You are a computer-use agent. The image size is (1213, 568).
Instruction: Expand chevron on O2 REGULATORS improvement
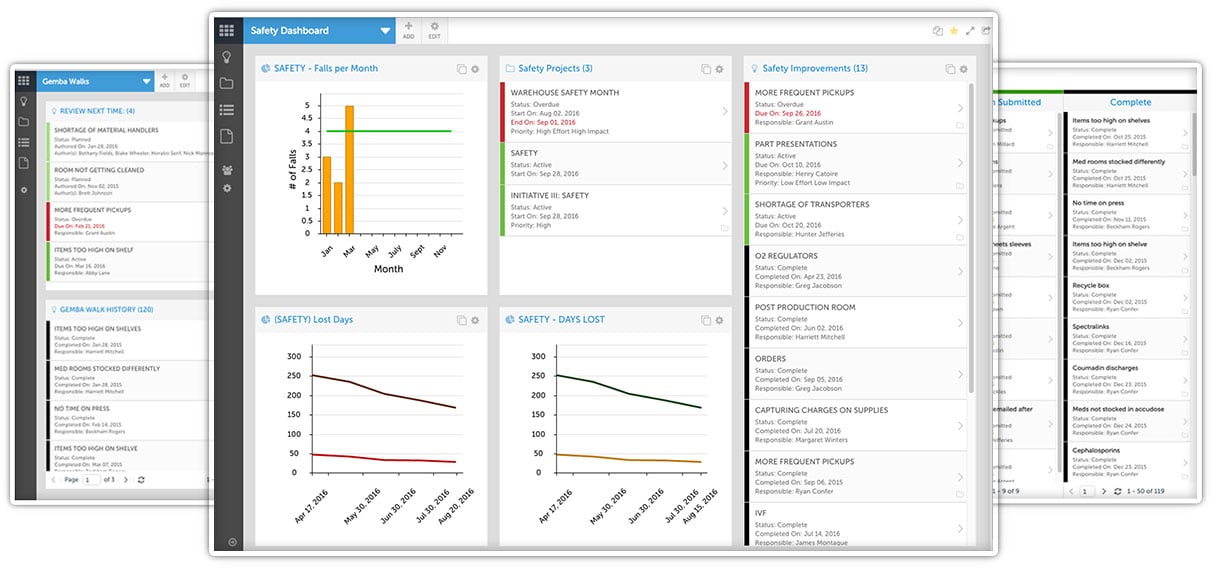960,272
